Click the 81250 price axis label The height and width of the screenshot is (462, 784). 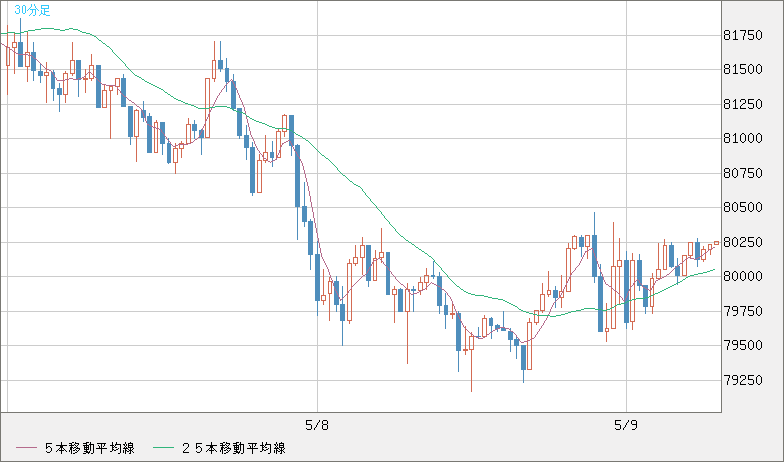click(x=743, y=104)
